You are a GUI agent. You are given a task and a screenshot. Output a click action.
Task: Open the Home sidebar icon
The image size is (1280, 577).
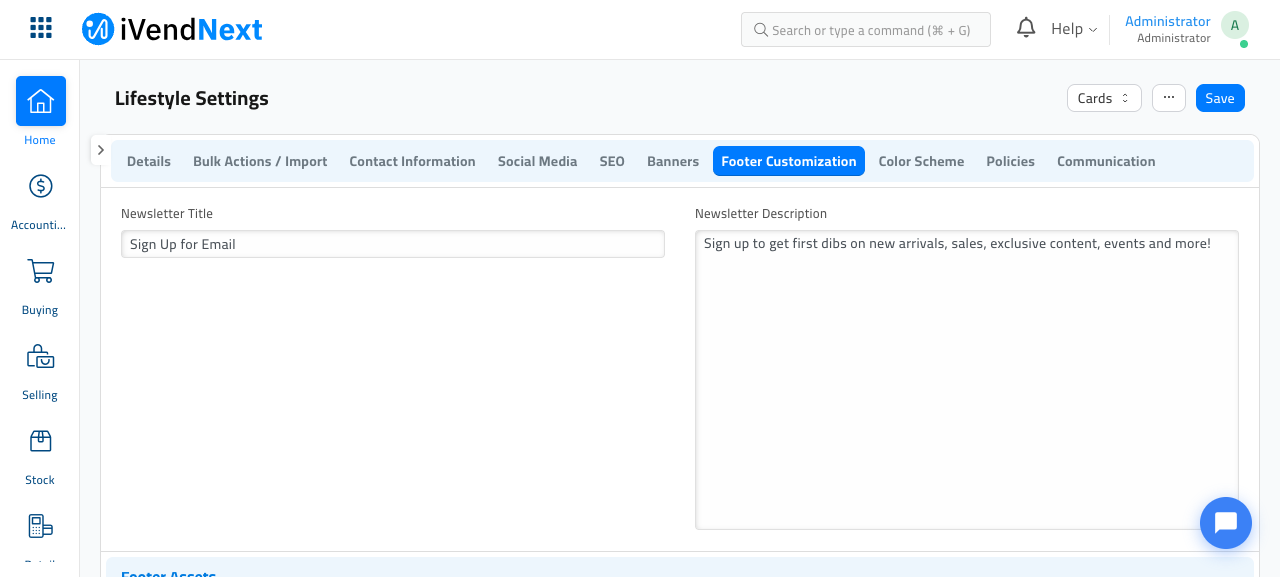[x=41, y=101]
